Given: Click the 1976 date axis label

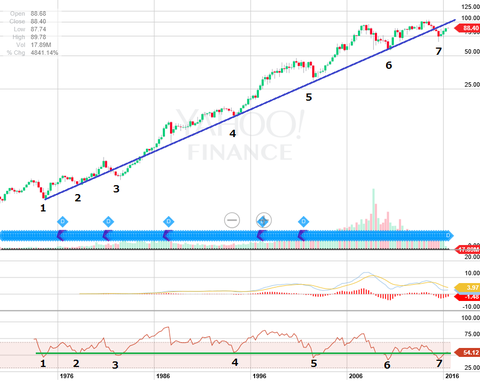Looking at the screenshot, I should pos(67,376).
